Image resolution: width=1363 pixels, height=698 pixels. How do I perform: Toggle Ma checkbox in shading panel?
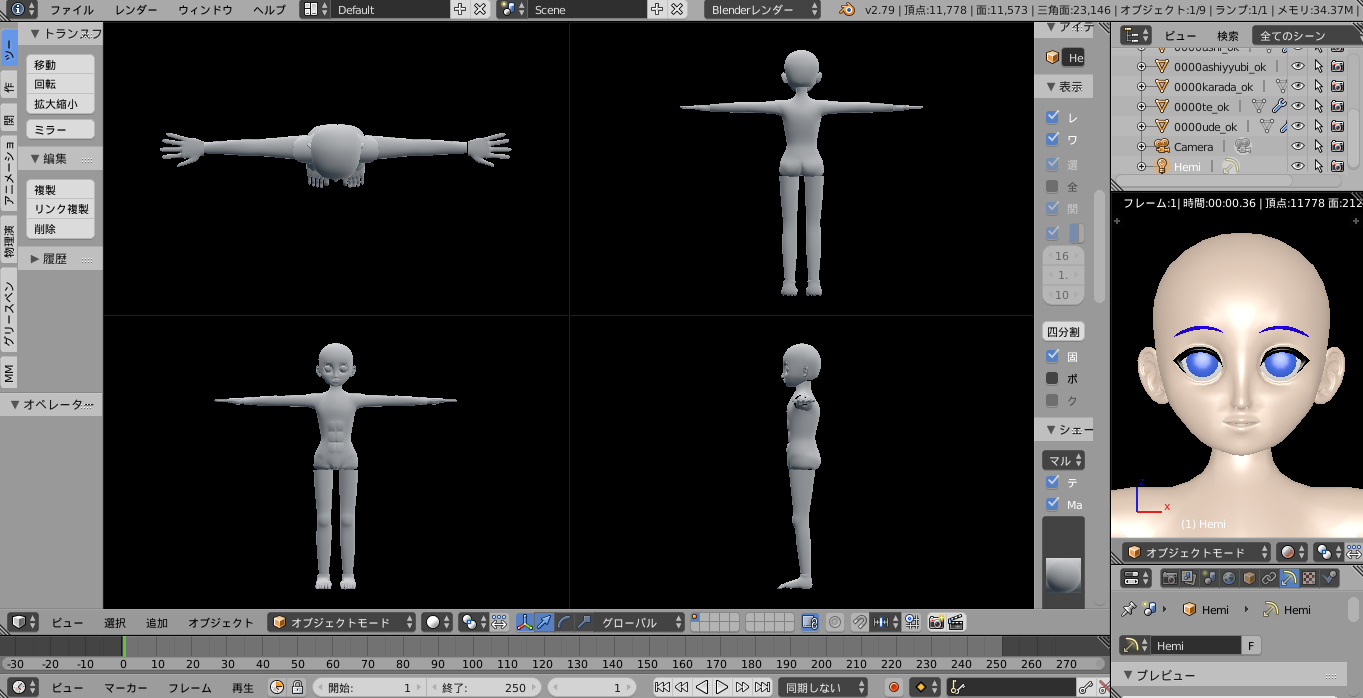tap(1052, 504)
